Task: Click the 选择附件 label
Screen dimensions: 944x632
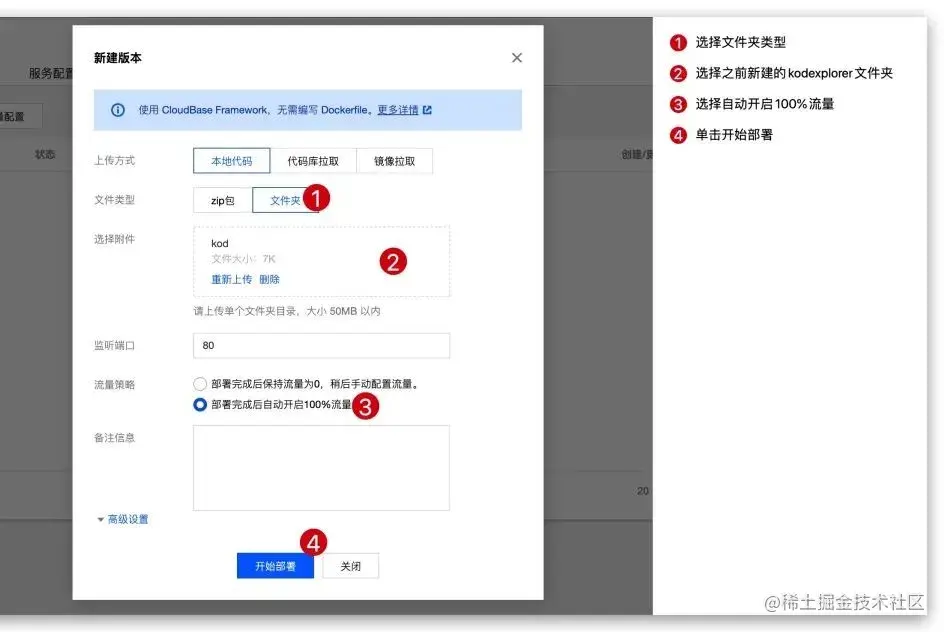Action: point(114,239)
